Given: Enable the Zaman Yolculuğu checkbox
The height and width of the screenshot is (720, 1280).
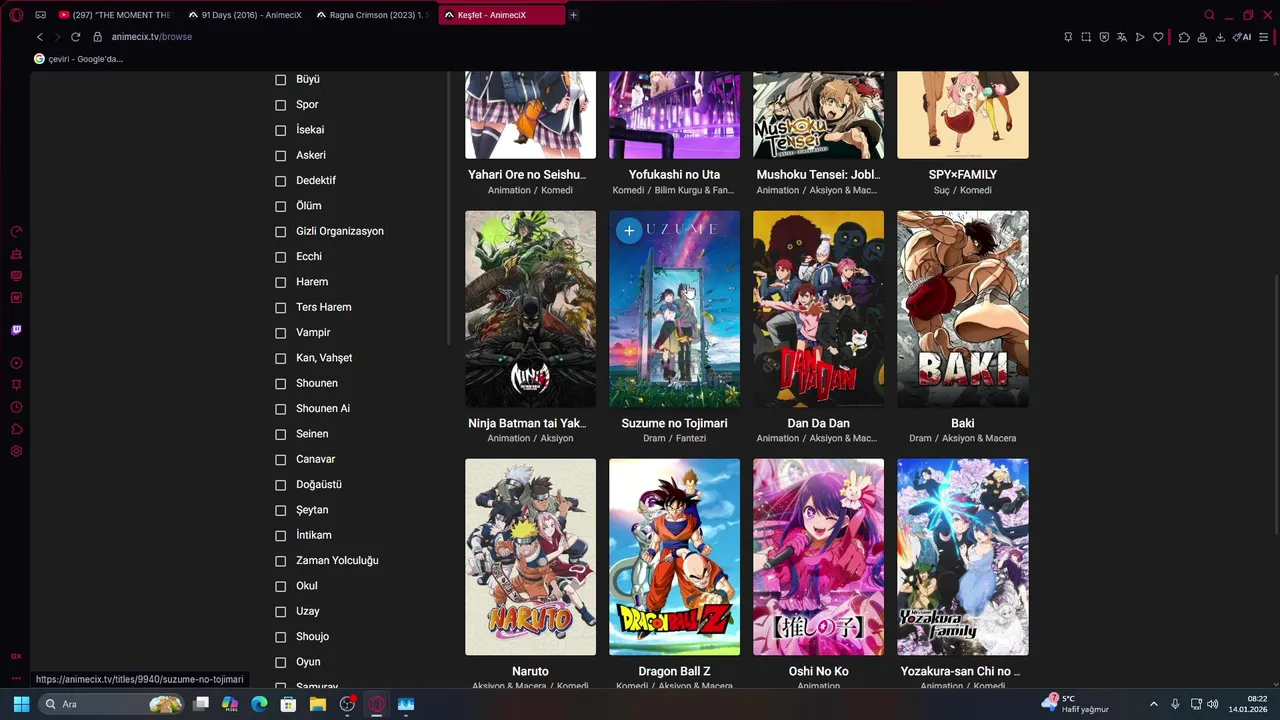Looking at the screenshot, I should [x=280, y=561].
